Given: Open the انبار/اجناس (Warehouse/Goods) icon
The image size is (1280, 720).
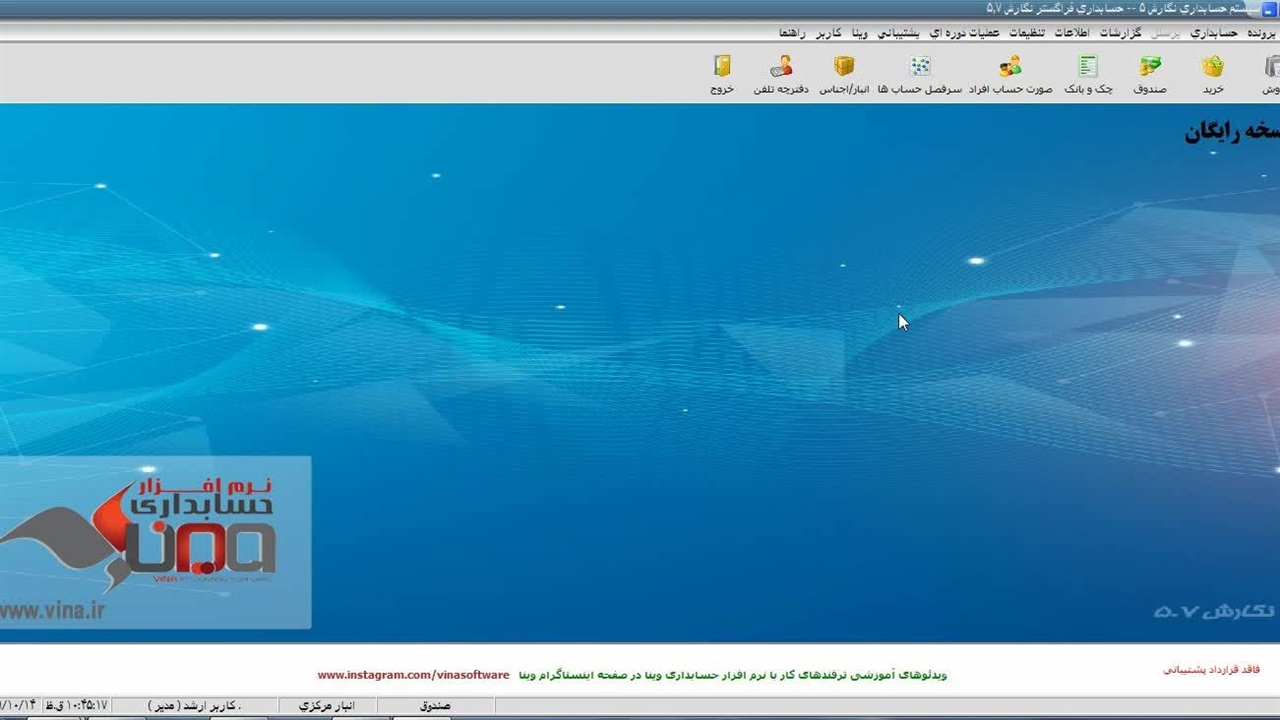Looking at the screenshot, I should tap(844, 75).
